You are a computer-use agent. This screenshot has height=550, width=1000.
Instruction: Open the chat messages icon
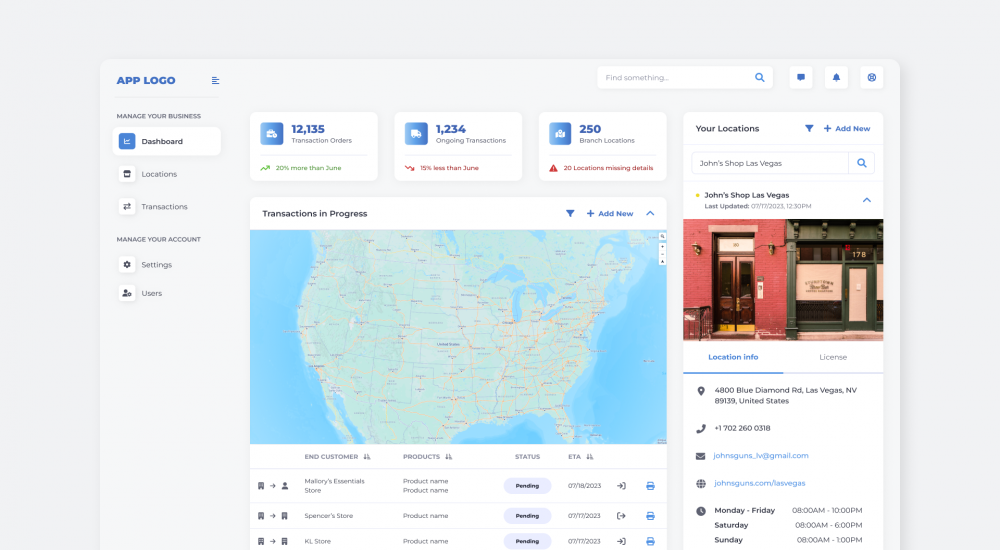(800, 78)
